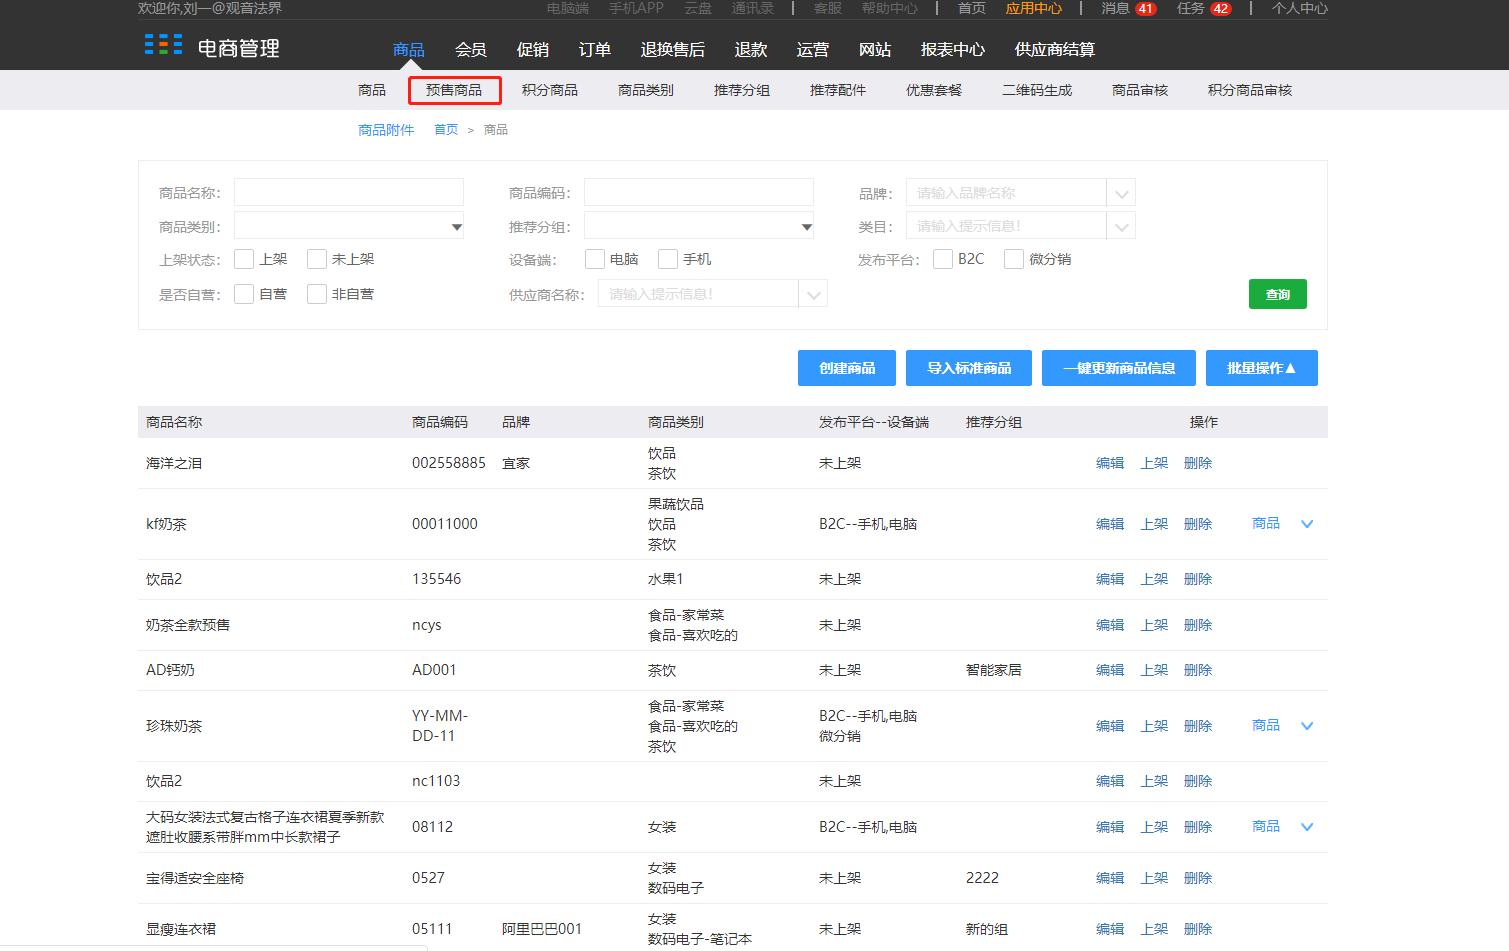Open the 消息 notification badge 41
1509x951 pixels.
[x=1145, y=8]
